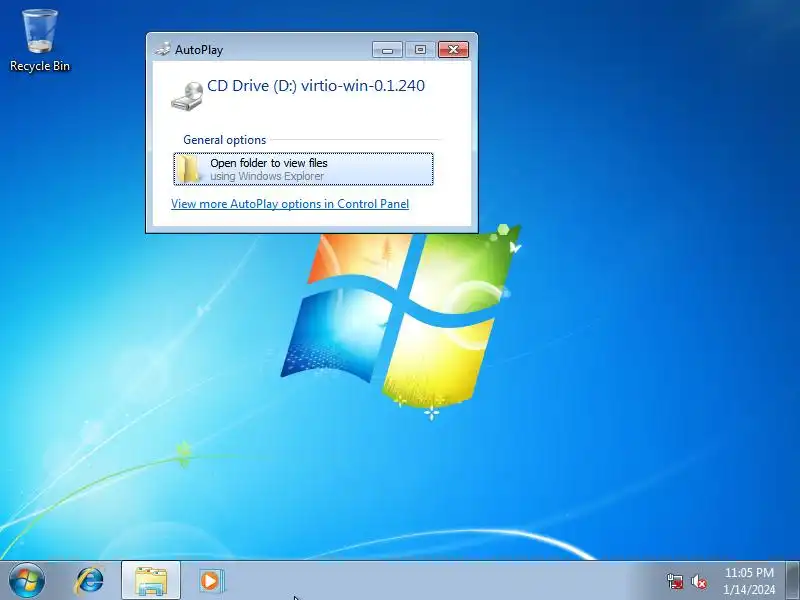
Task: Click the Show desktop button
Action: coord(793,581)
